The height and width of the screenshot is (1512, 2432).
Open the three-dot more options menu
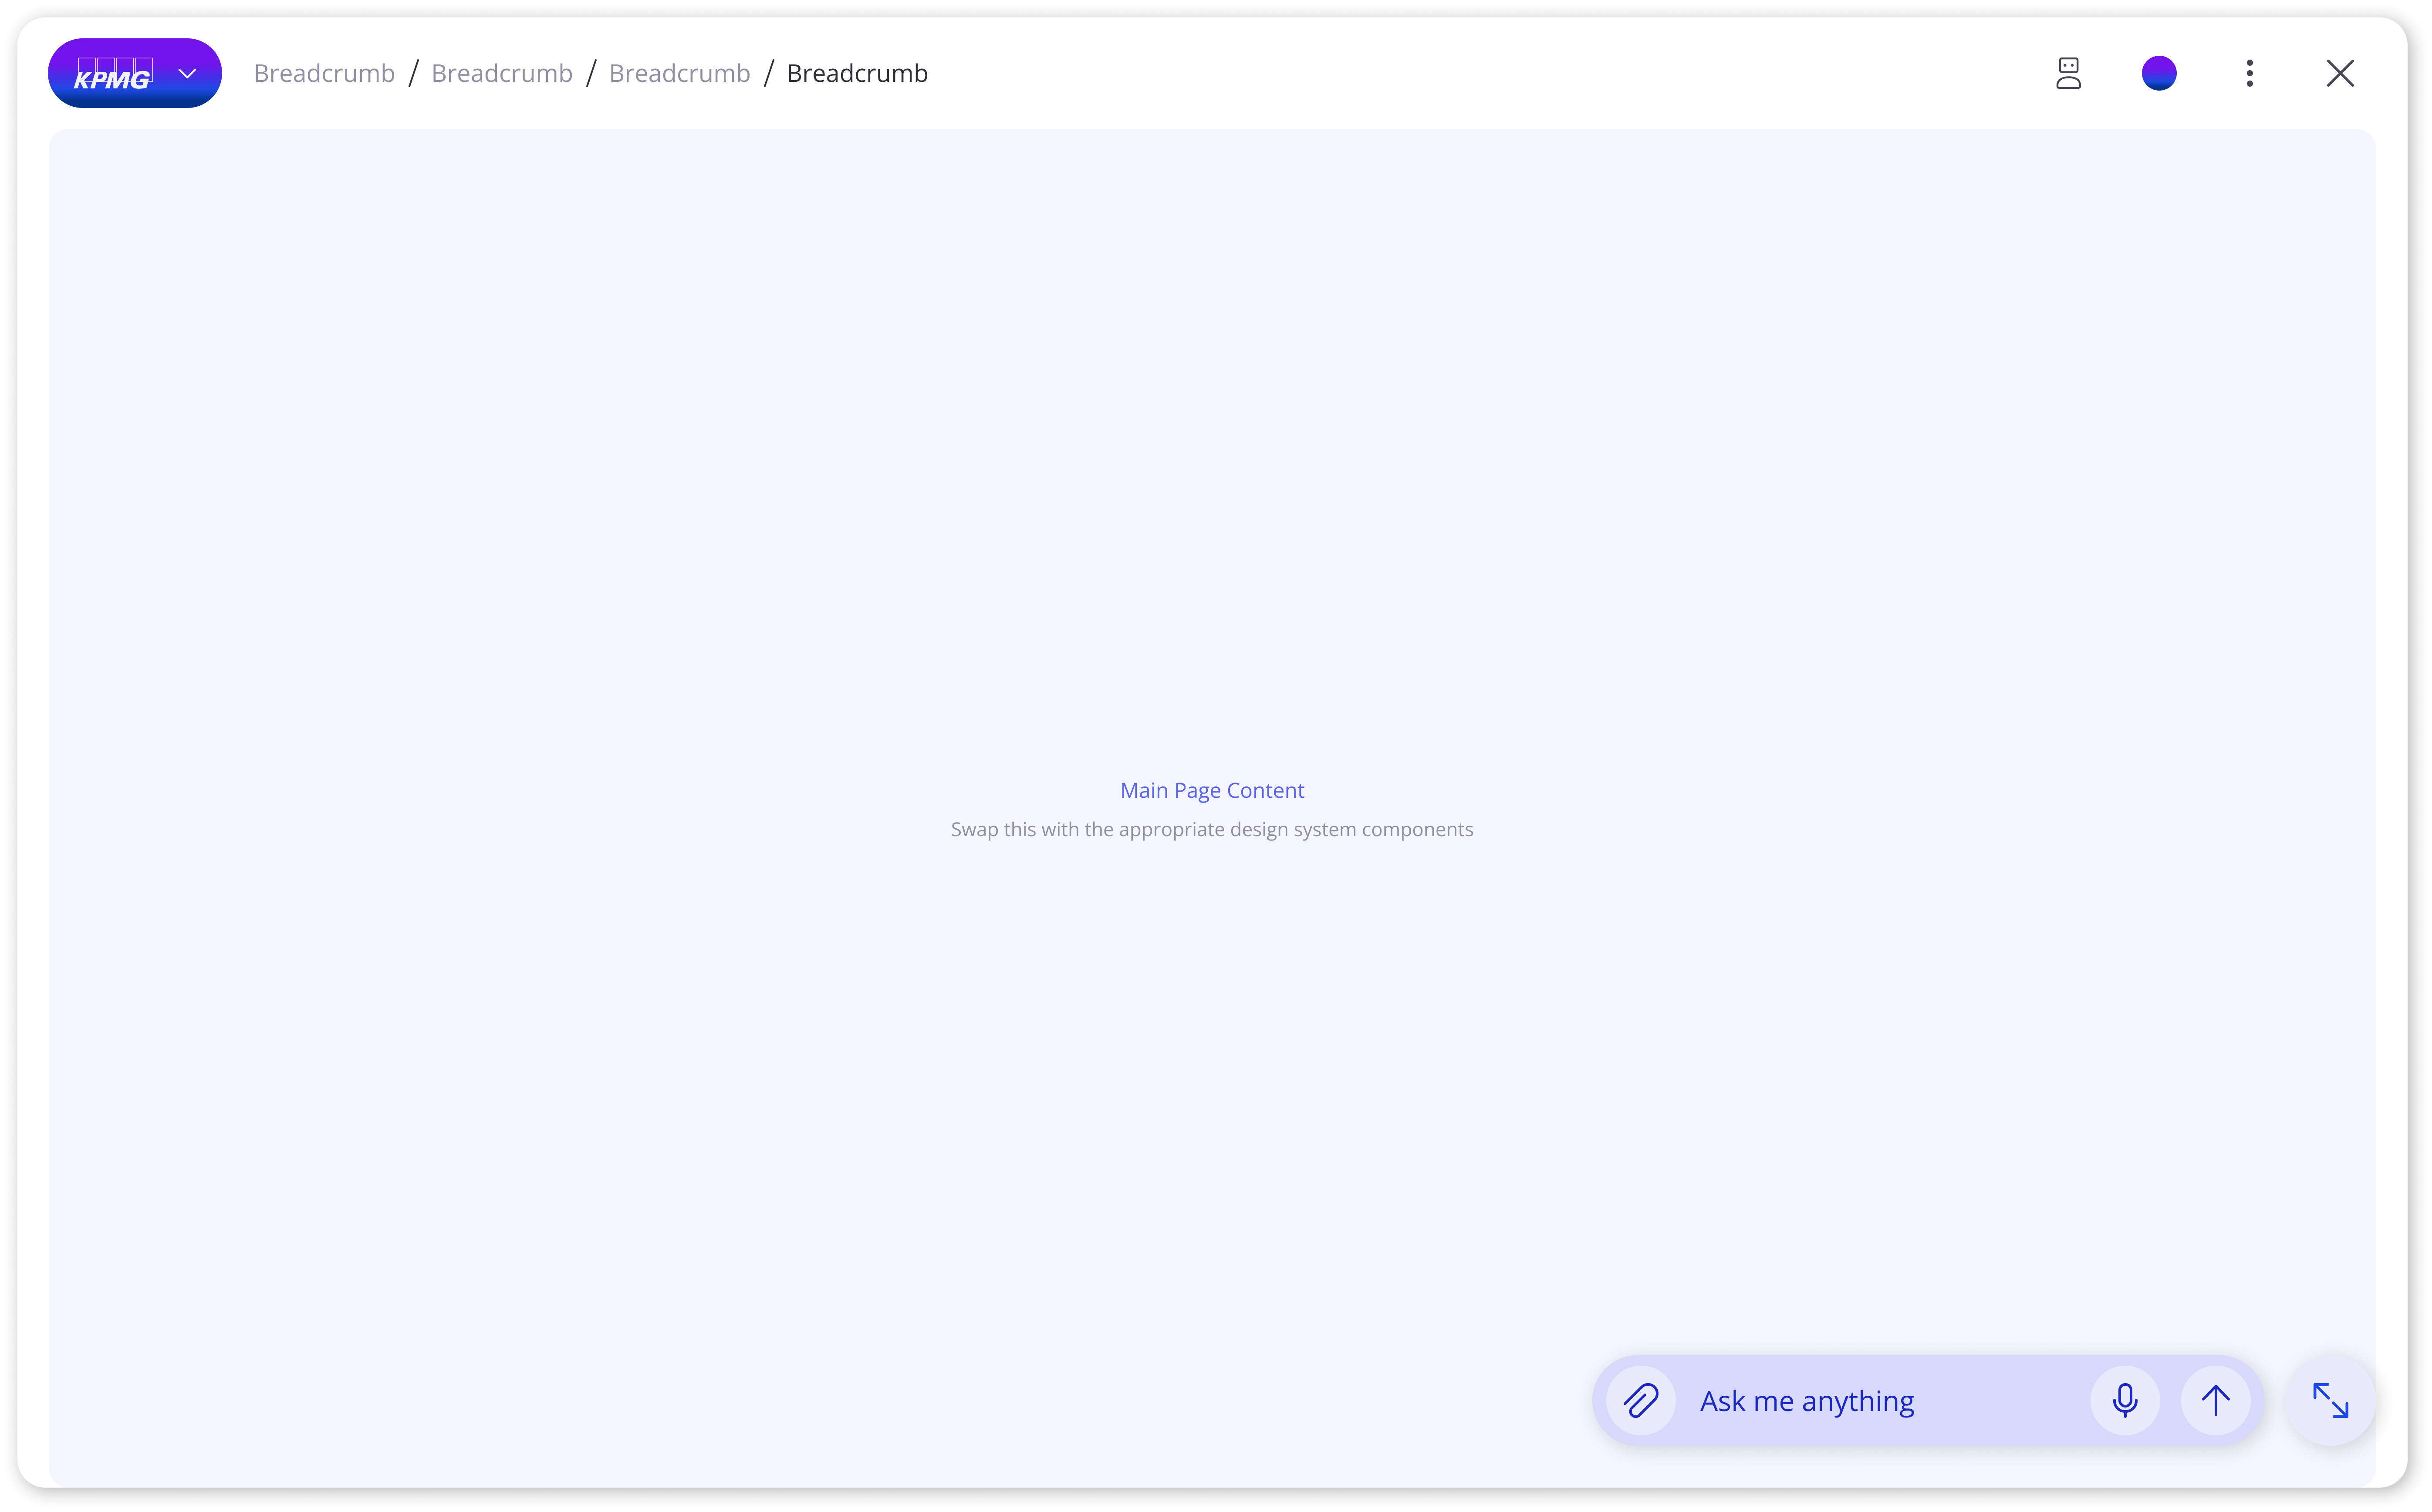2250,73
